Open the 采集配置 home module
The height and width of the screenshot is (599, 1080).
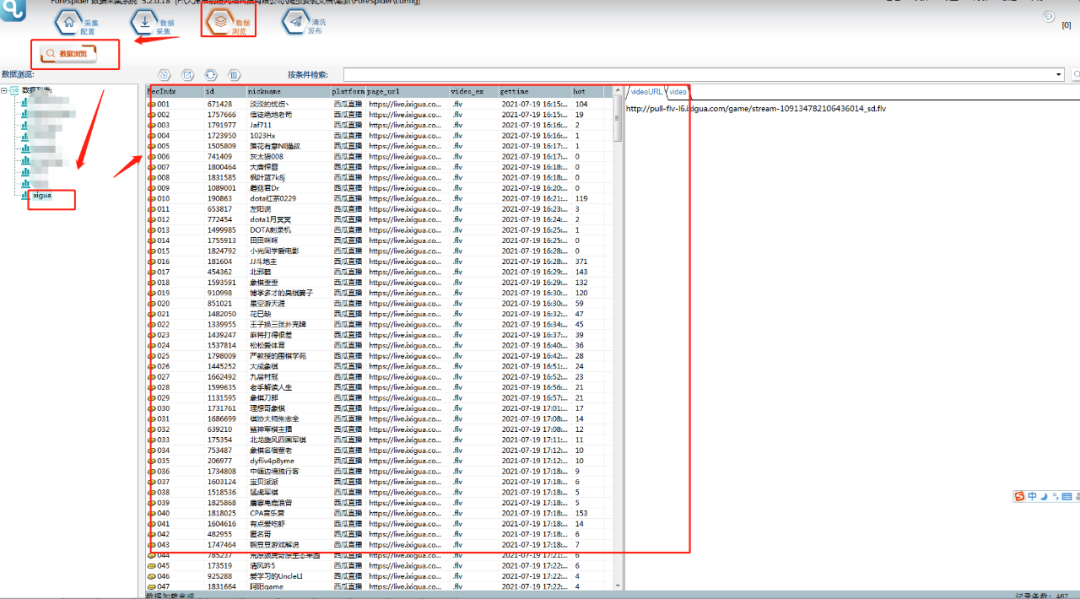[76, 24]
